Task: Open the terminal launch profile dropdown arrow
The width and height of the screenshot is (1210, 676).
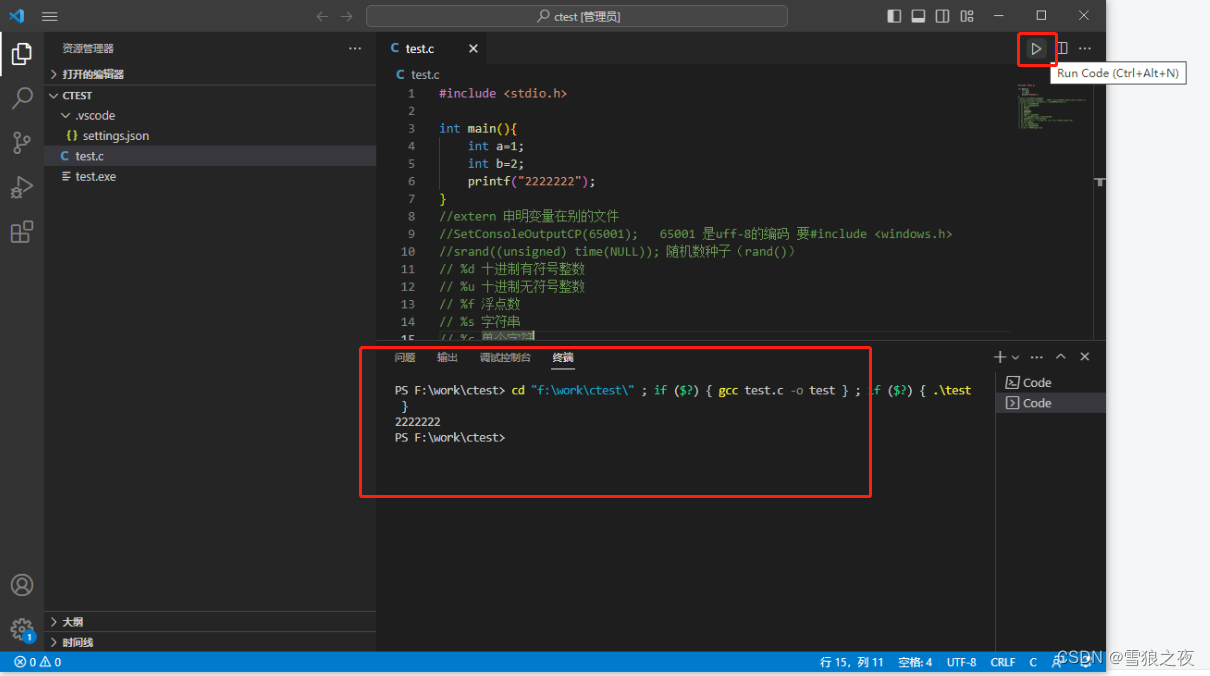Action: click(1015, 357)
